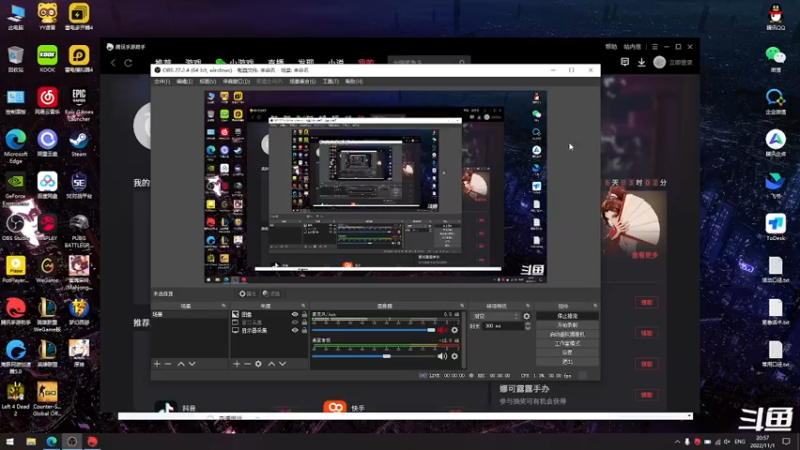
Task: Open the scene transition type dropdown
Action: pyautogui.click(x=495, y=316)
